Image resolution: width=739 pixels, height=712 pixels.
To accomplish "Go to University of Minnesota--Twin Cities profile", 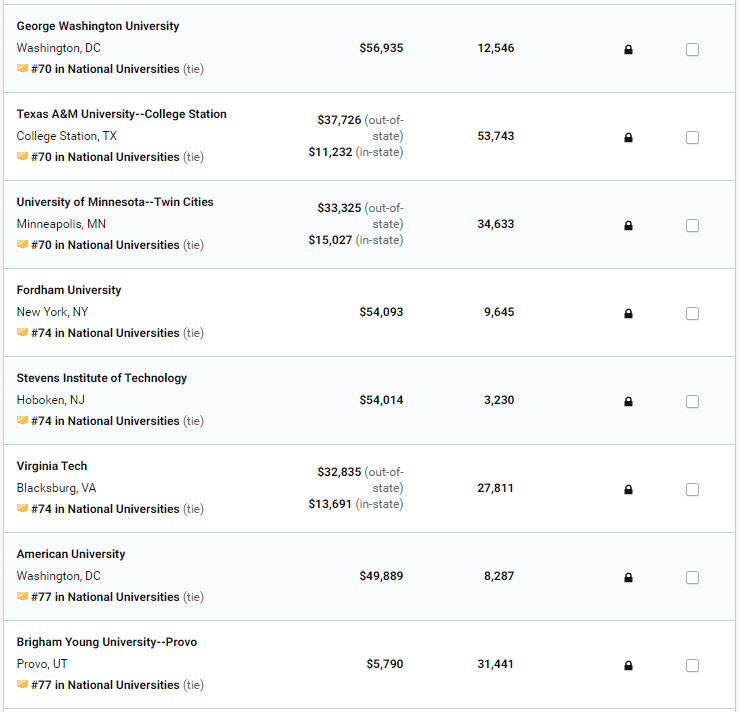I will coord(115,202).
